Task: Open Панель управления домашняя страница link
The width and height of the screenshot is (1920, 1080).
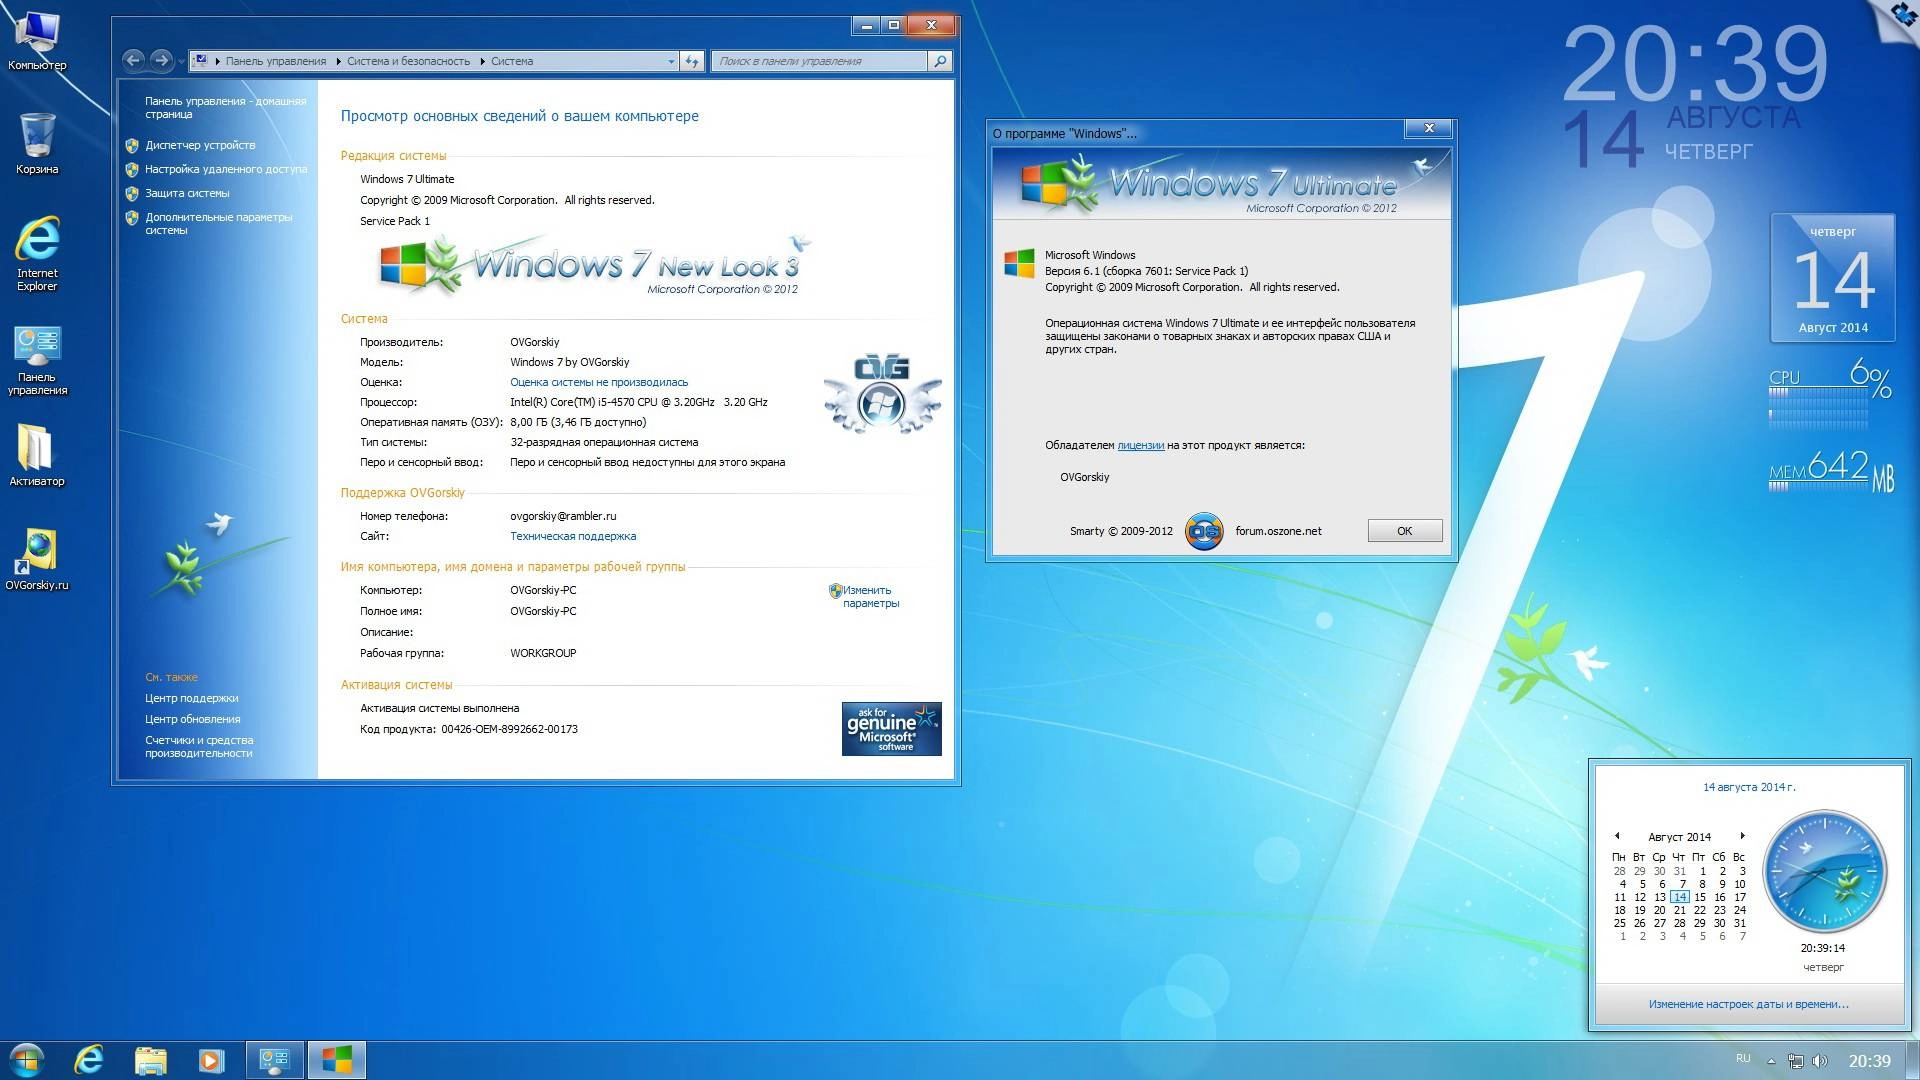Action: tap(225, 107)
